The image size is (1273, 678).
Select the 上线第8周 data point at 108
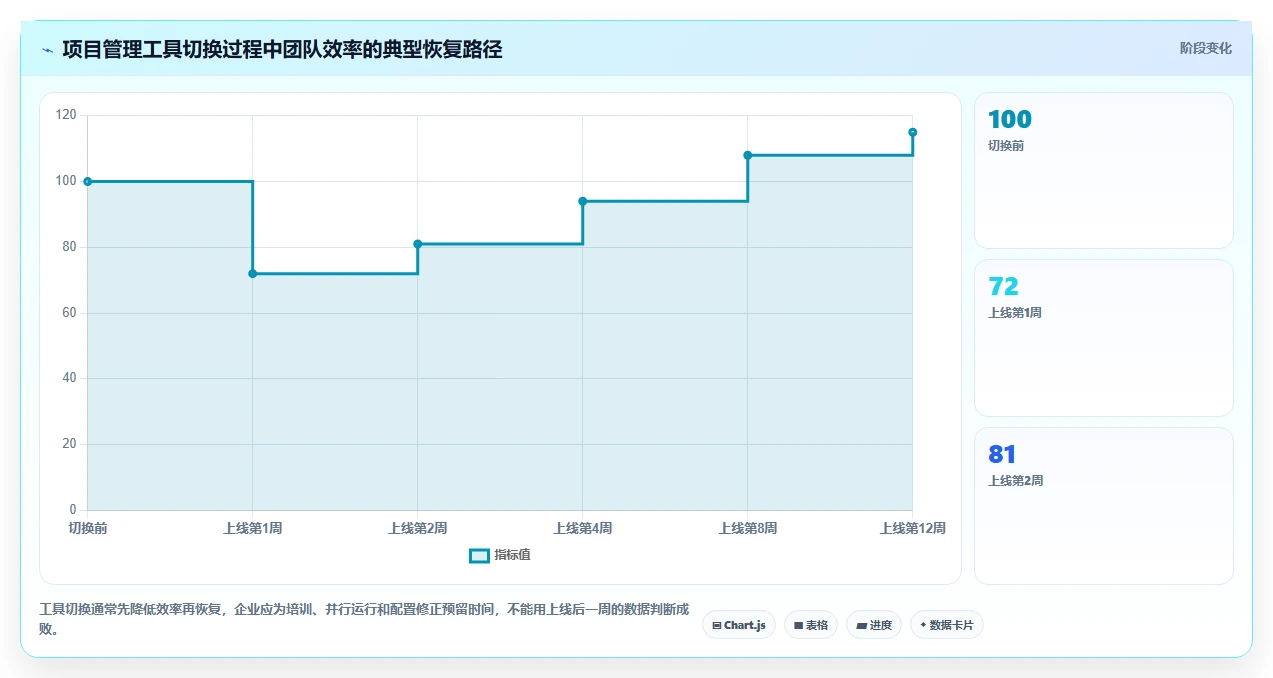click(x=747, y=155)
